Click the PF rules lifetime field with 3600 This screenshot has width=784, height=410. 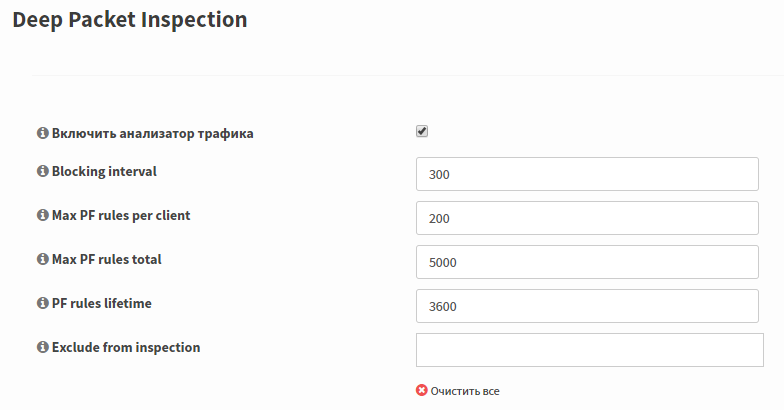click(587, 306)
